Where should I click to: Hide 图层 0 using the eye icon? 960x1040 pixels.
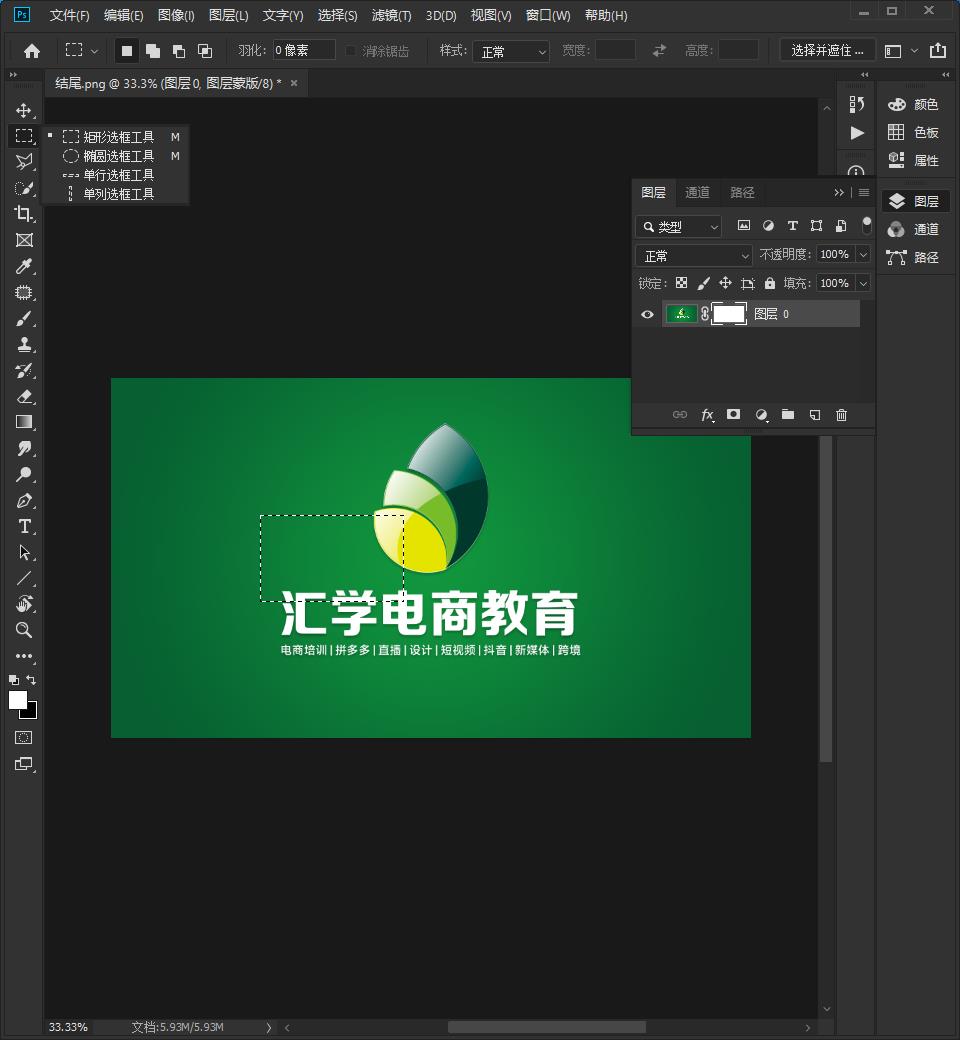pyautogui.click(x=648, y=314)
